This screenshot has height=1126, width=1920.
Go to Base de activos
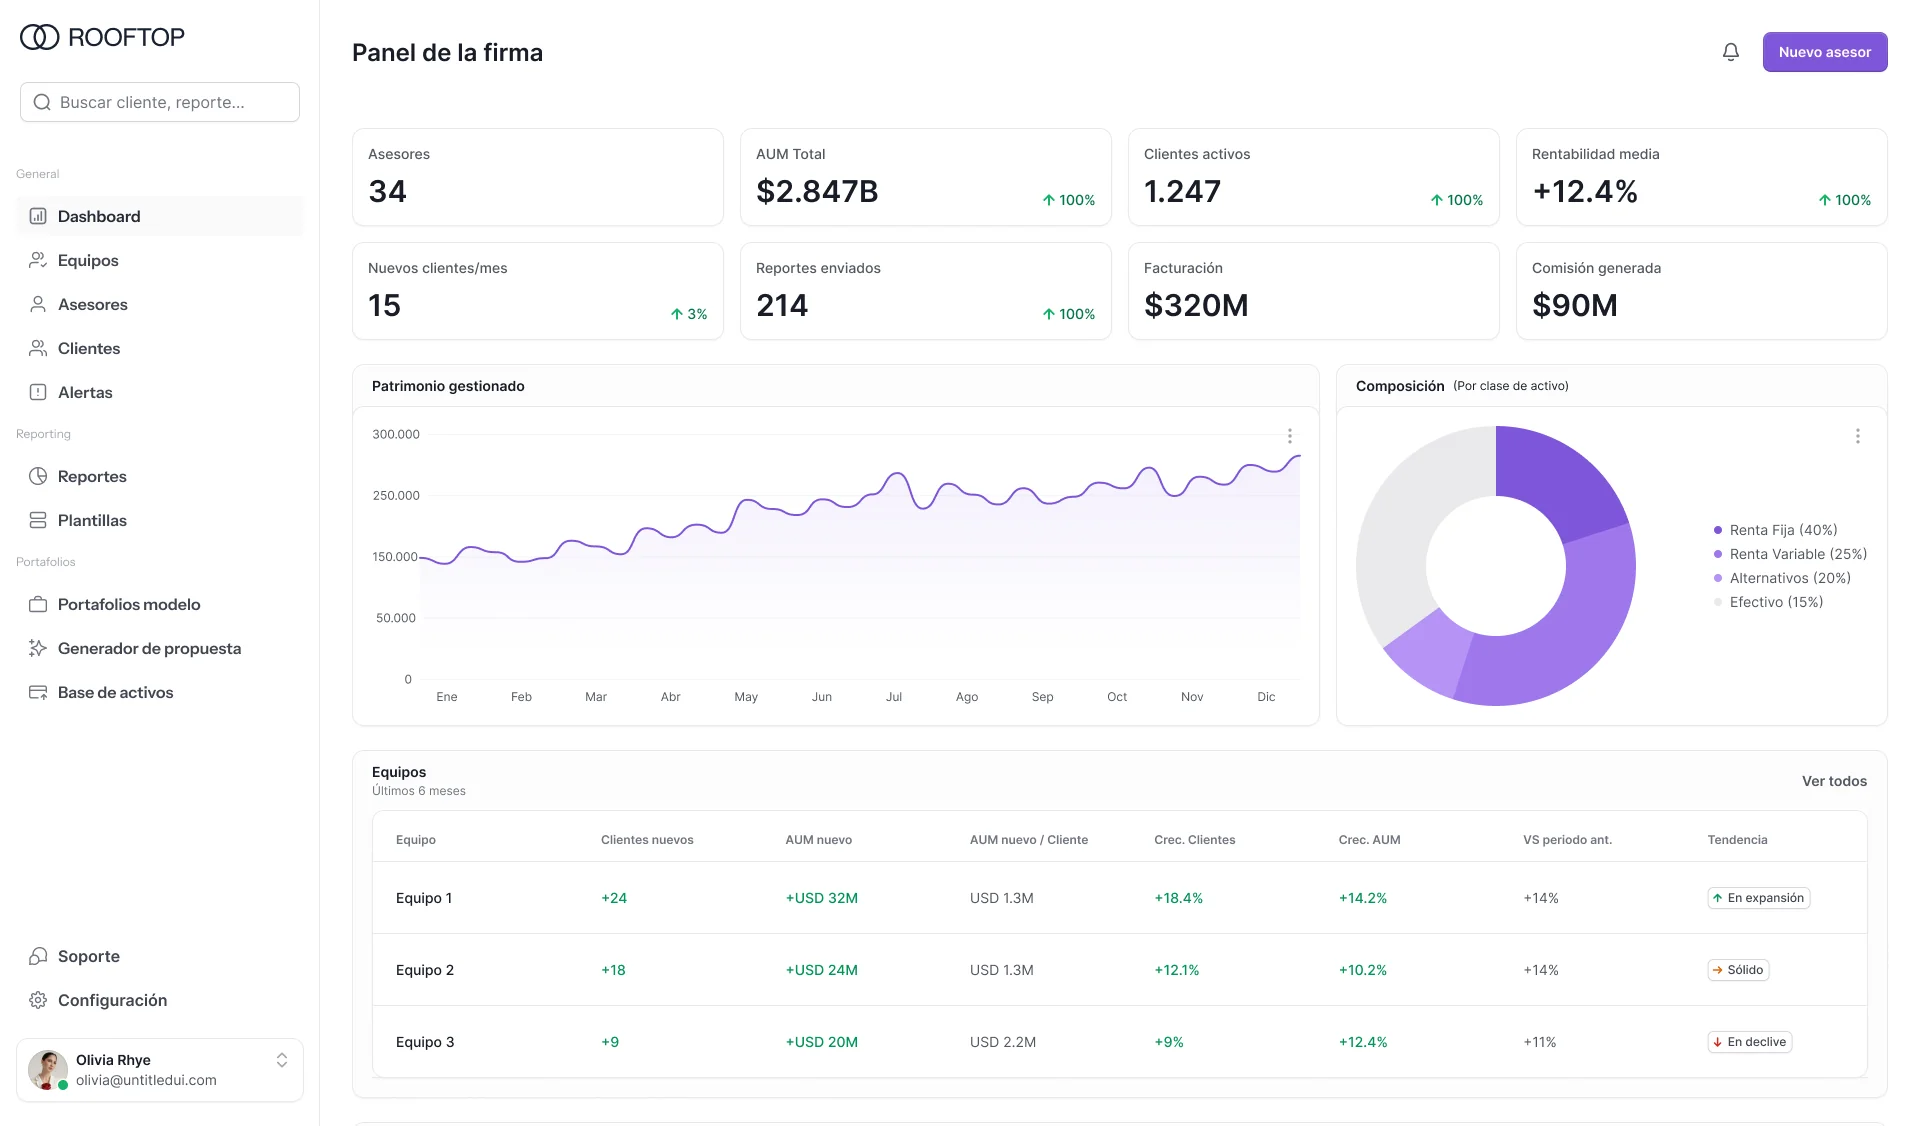(x=160, y=692)
